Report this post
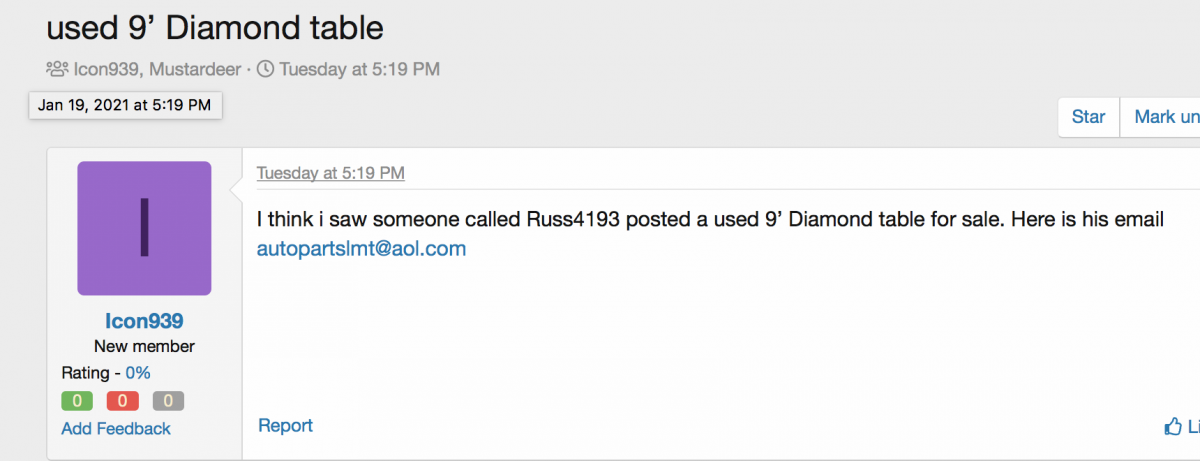The width and height of the screenshot is (1200, 461). pos(285,426)
